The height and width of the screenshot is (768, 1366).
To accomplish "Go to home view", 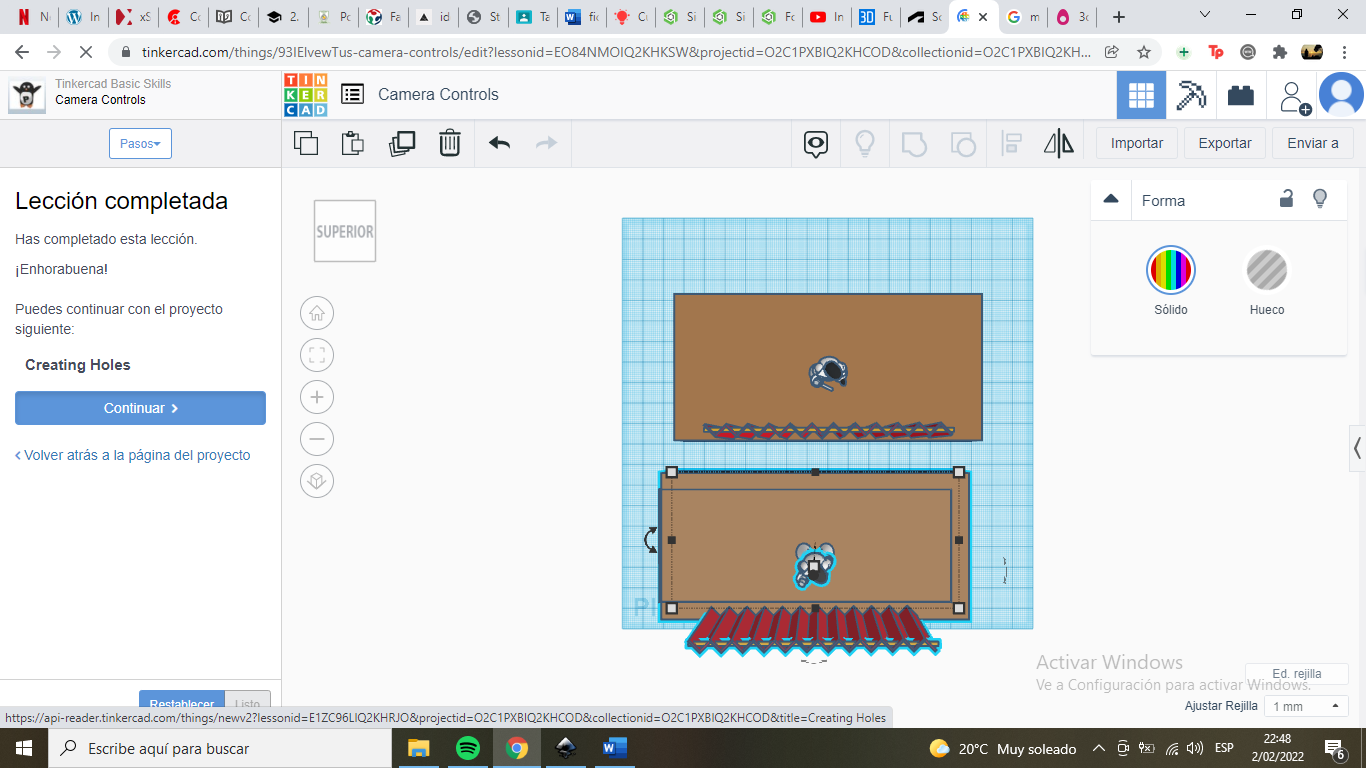I will tap(317, 313).
